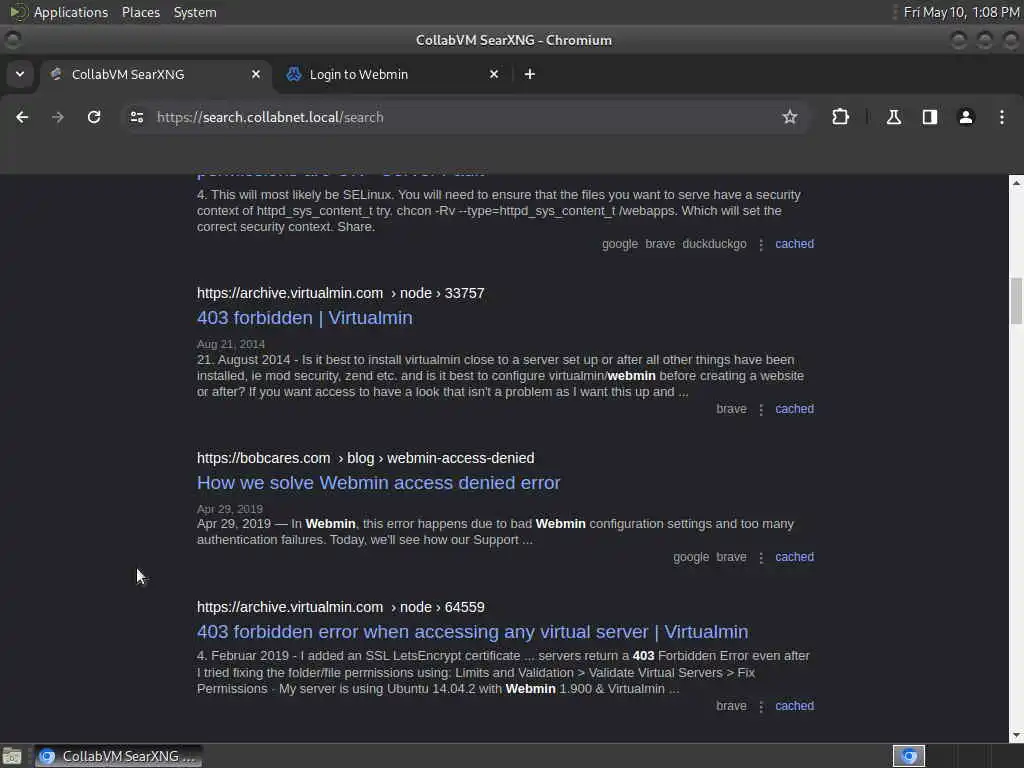Click brave engine label on node 33757 result
The image size is (1024, 768).
click(731, 409)
